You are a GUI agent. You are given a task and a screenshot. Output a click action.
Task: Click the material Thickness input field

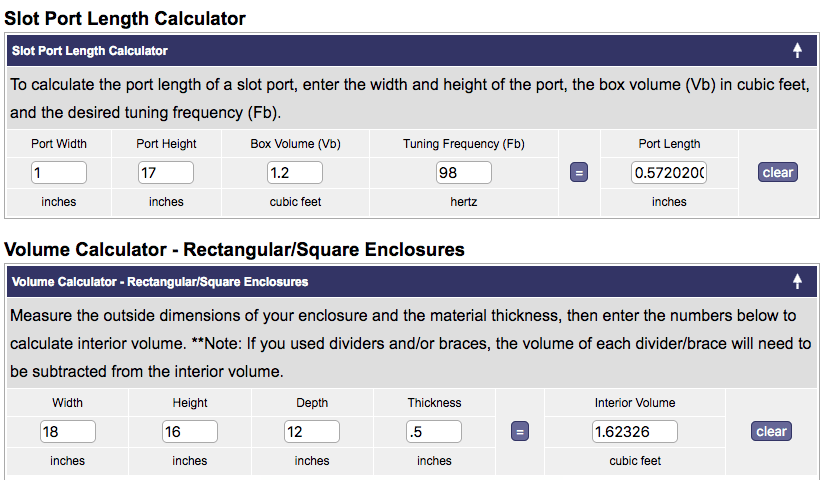[433, 432]
